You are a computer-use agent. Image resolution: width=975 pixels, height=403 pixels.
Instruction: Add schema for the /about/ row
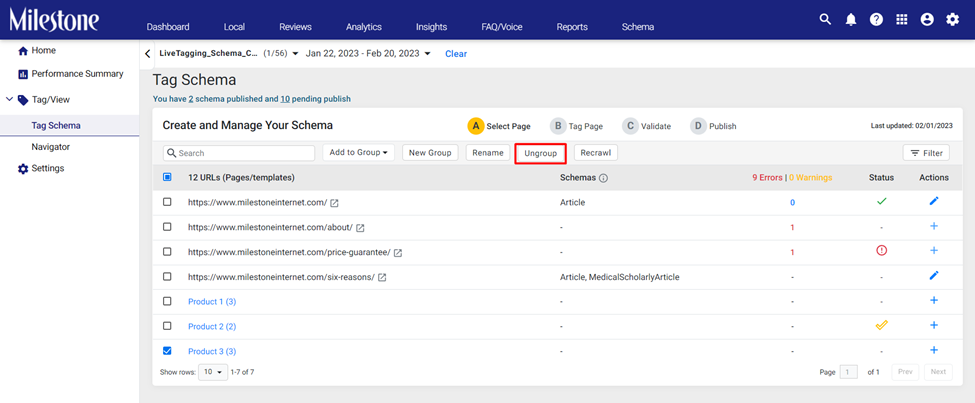click(934, 226)
